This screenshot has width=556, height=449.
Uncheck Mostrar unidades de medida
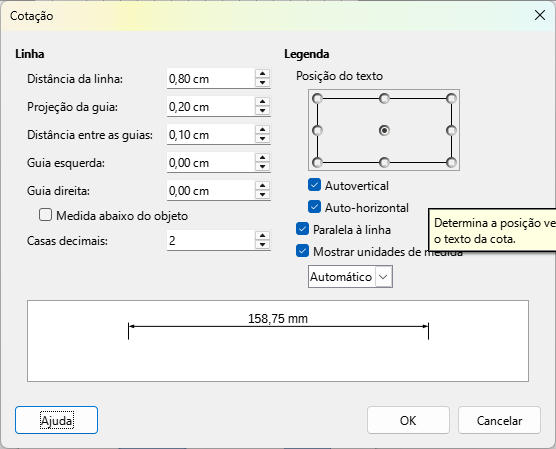(x=302, y=251)
